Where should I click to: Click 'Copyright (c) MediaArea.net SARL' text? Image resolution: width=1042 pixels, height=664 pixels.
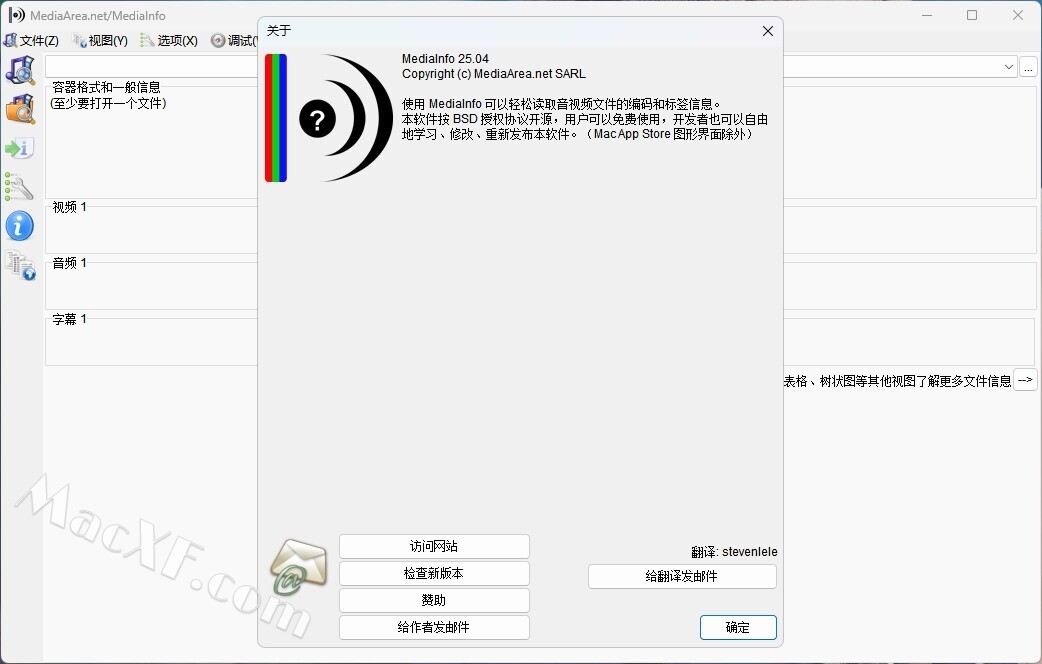(x=494, y=74)
